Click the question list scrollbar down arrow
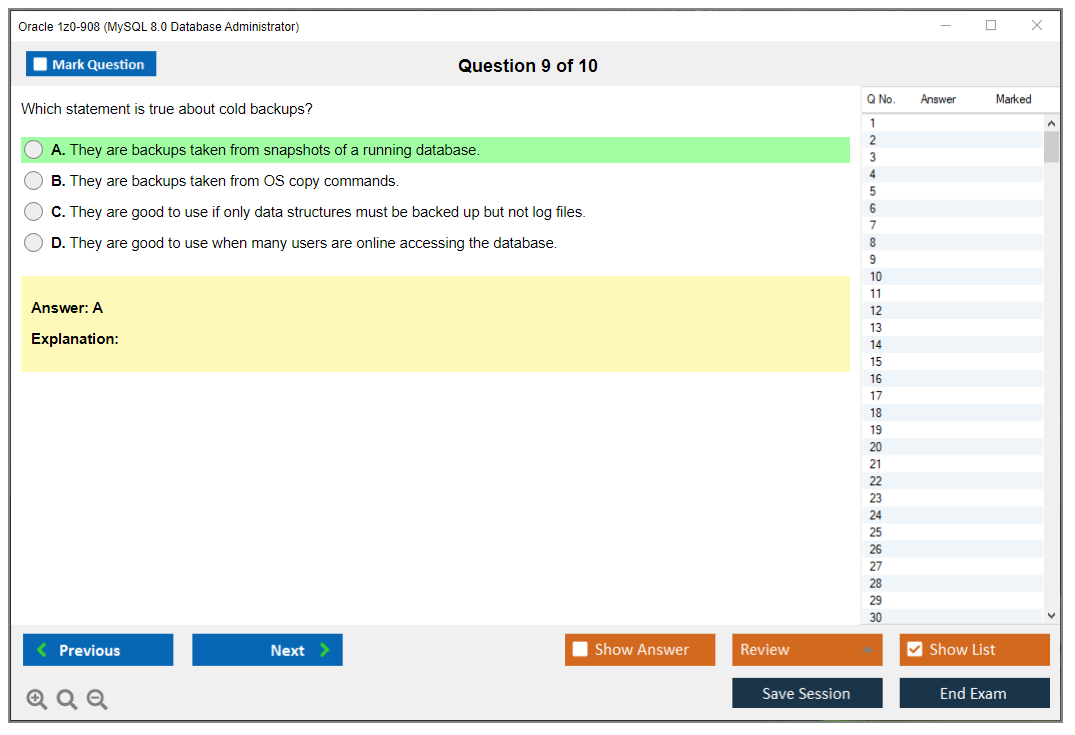This screenshot has height=735, width=1075. click(x=1051, y=615)
